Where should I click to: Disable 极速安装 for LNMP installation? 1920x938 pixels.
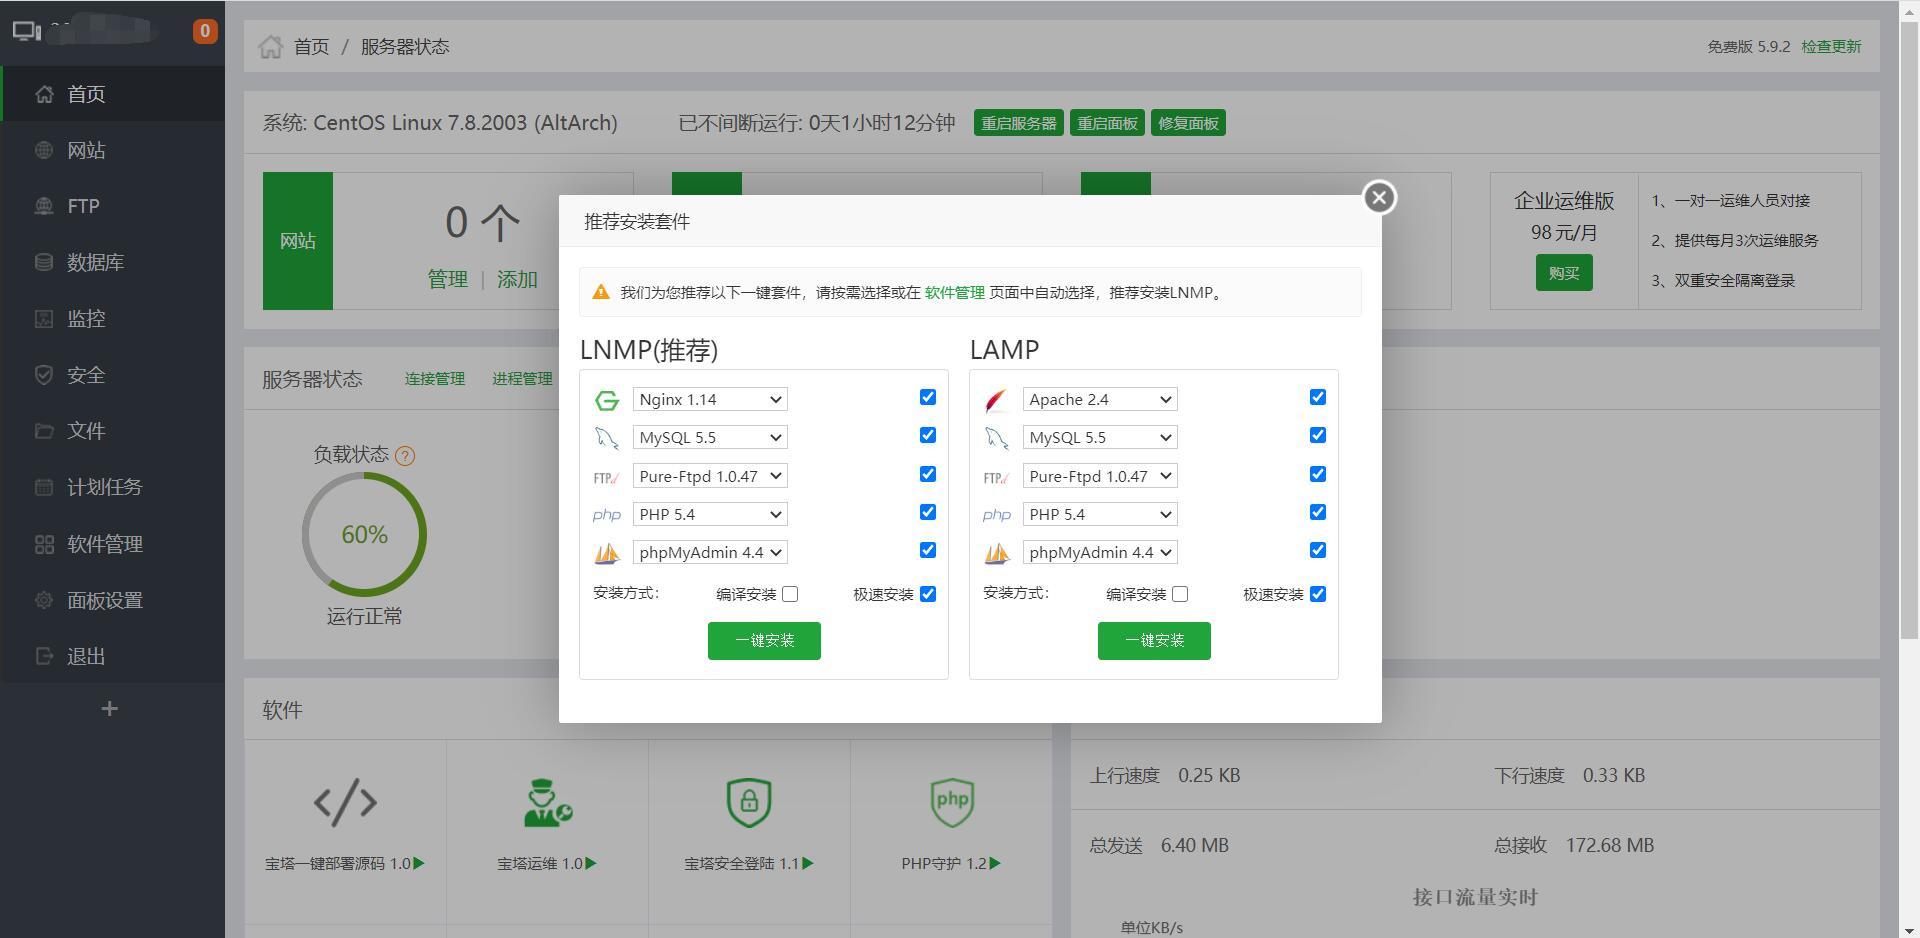click(927, 593)
